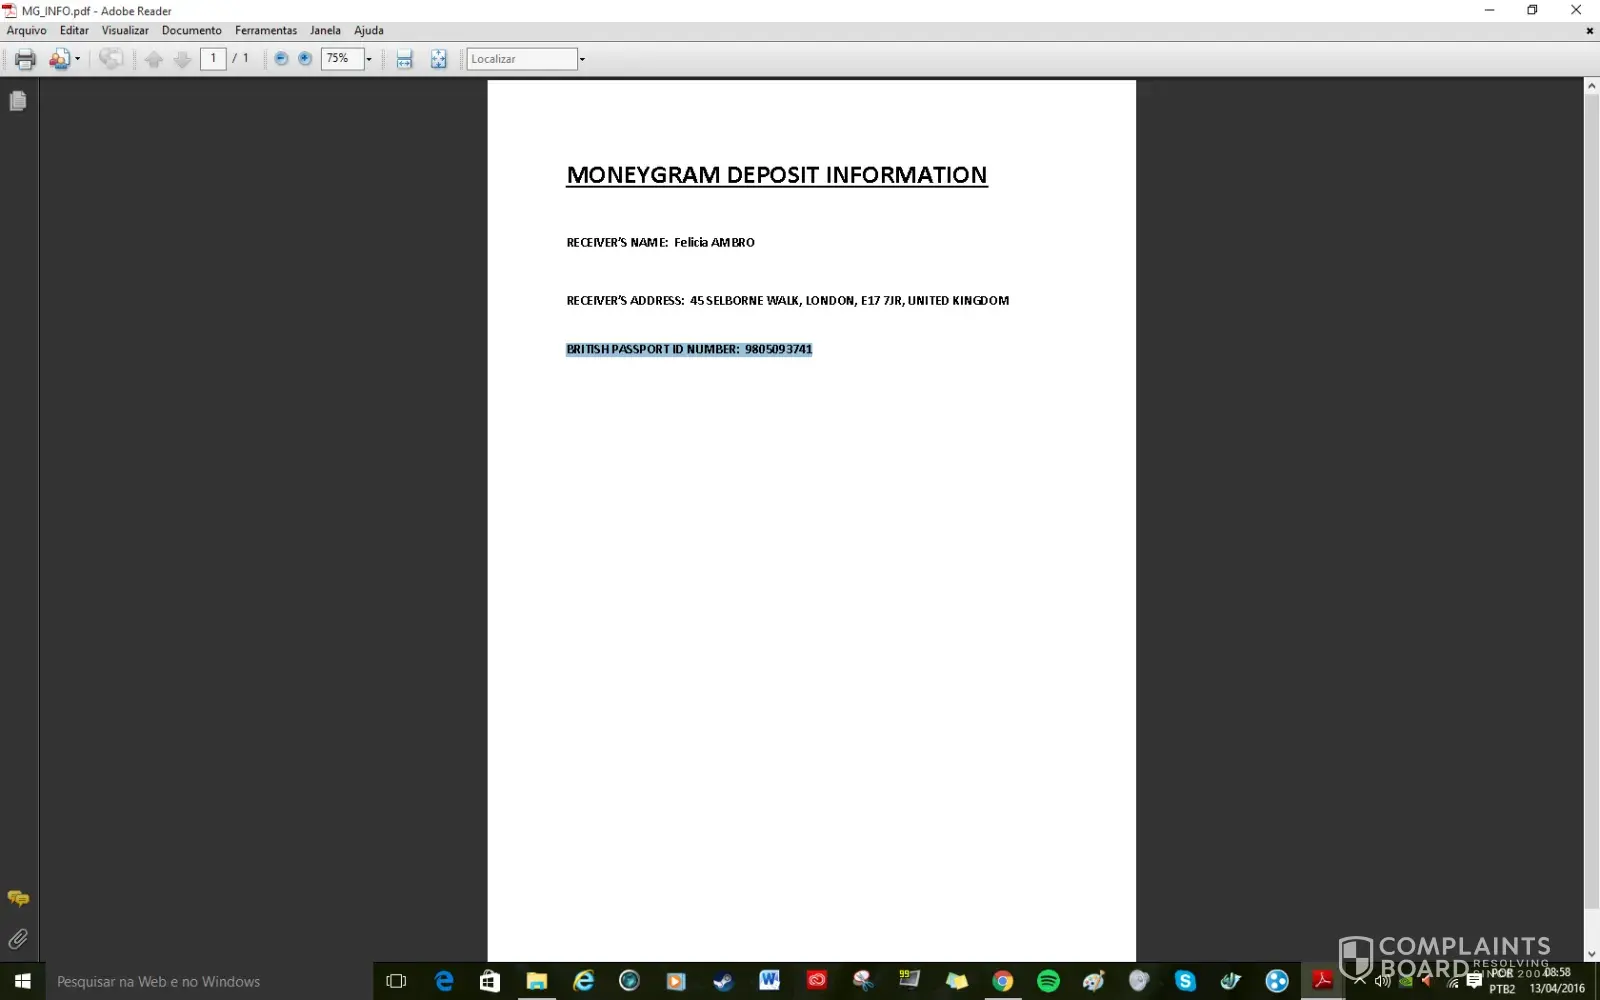
Task: Open the Pages panel in the sidebar
Action: (x=18, y=101)
